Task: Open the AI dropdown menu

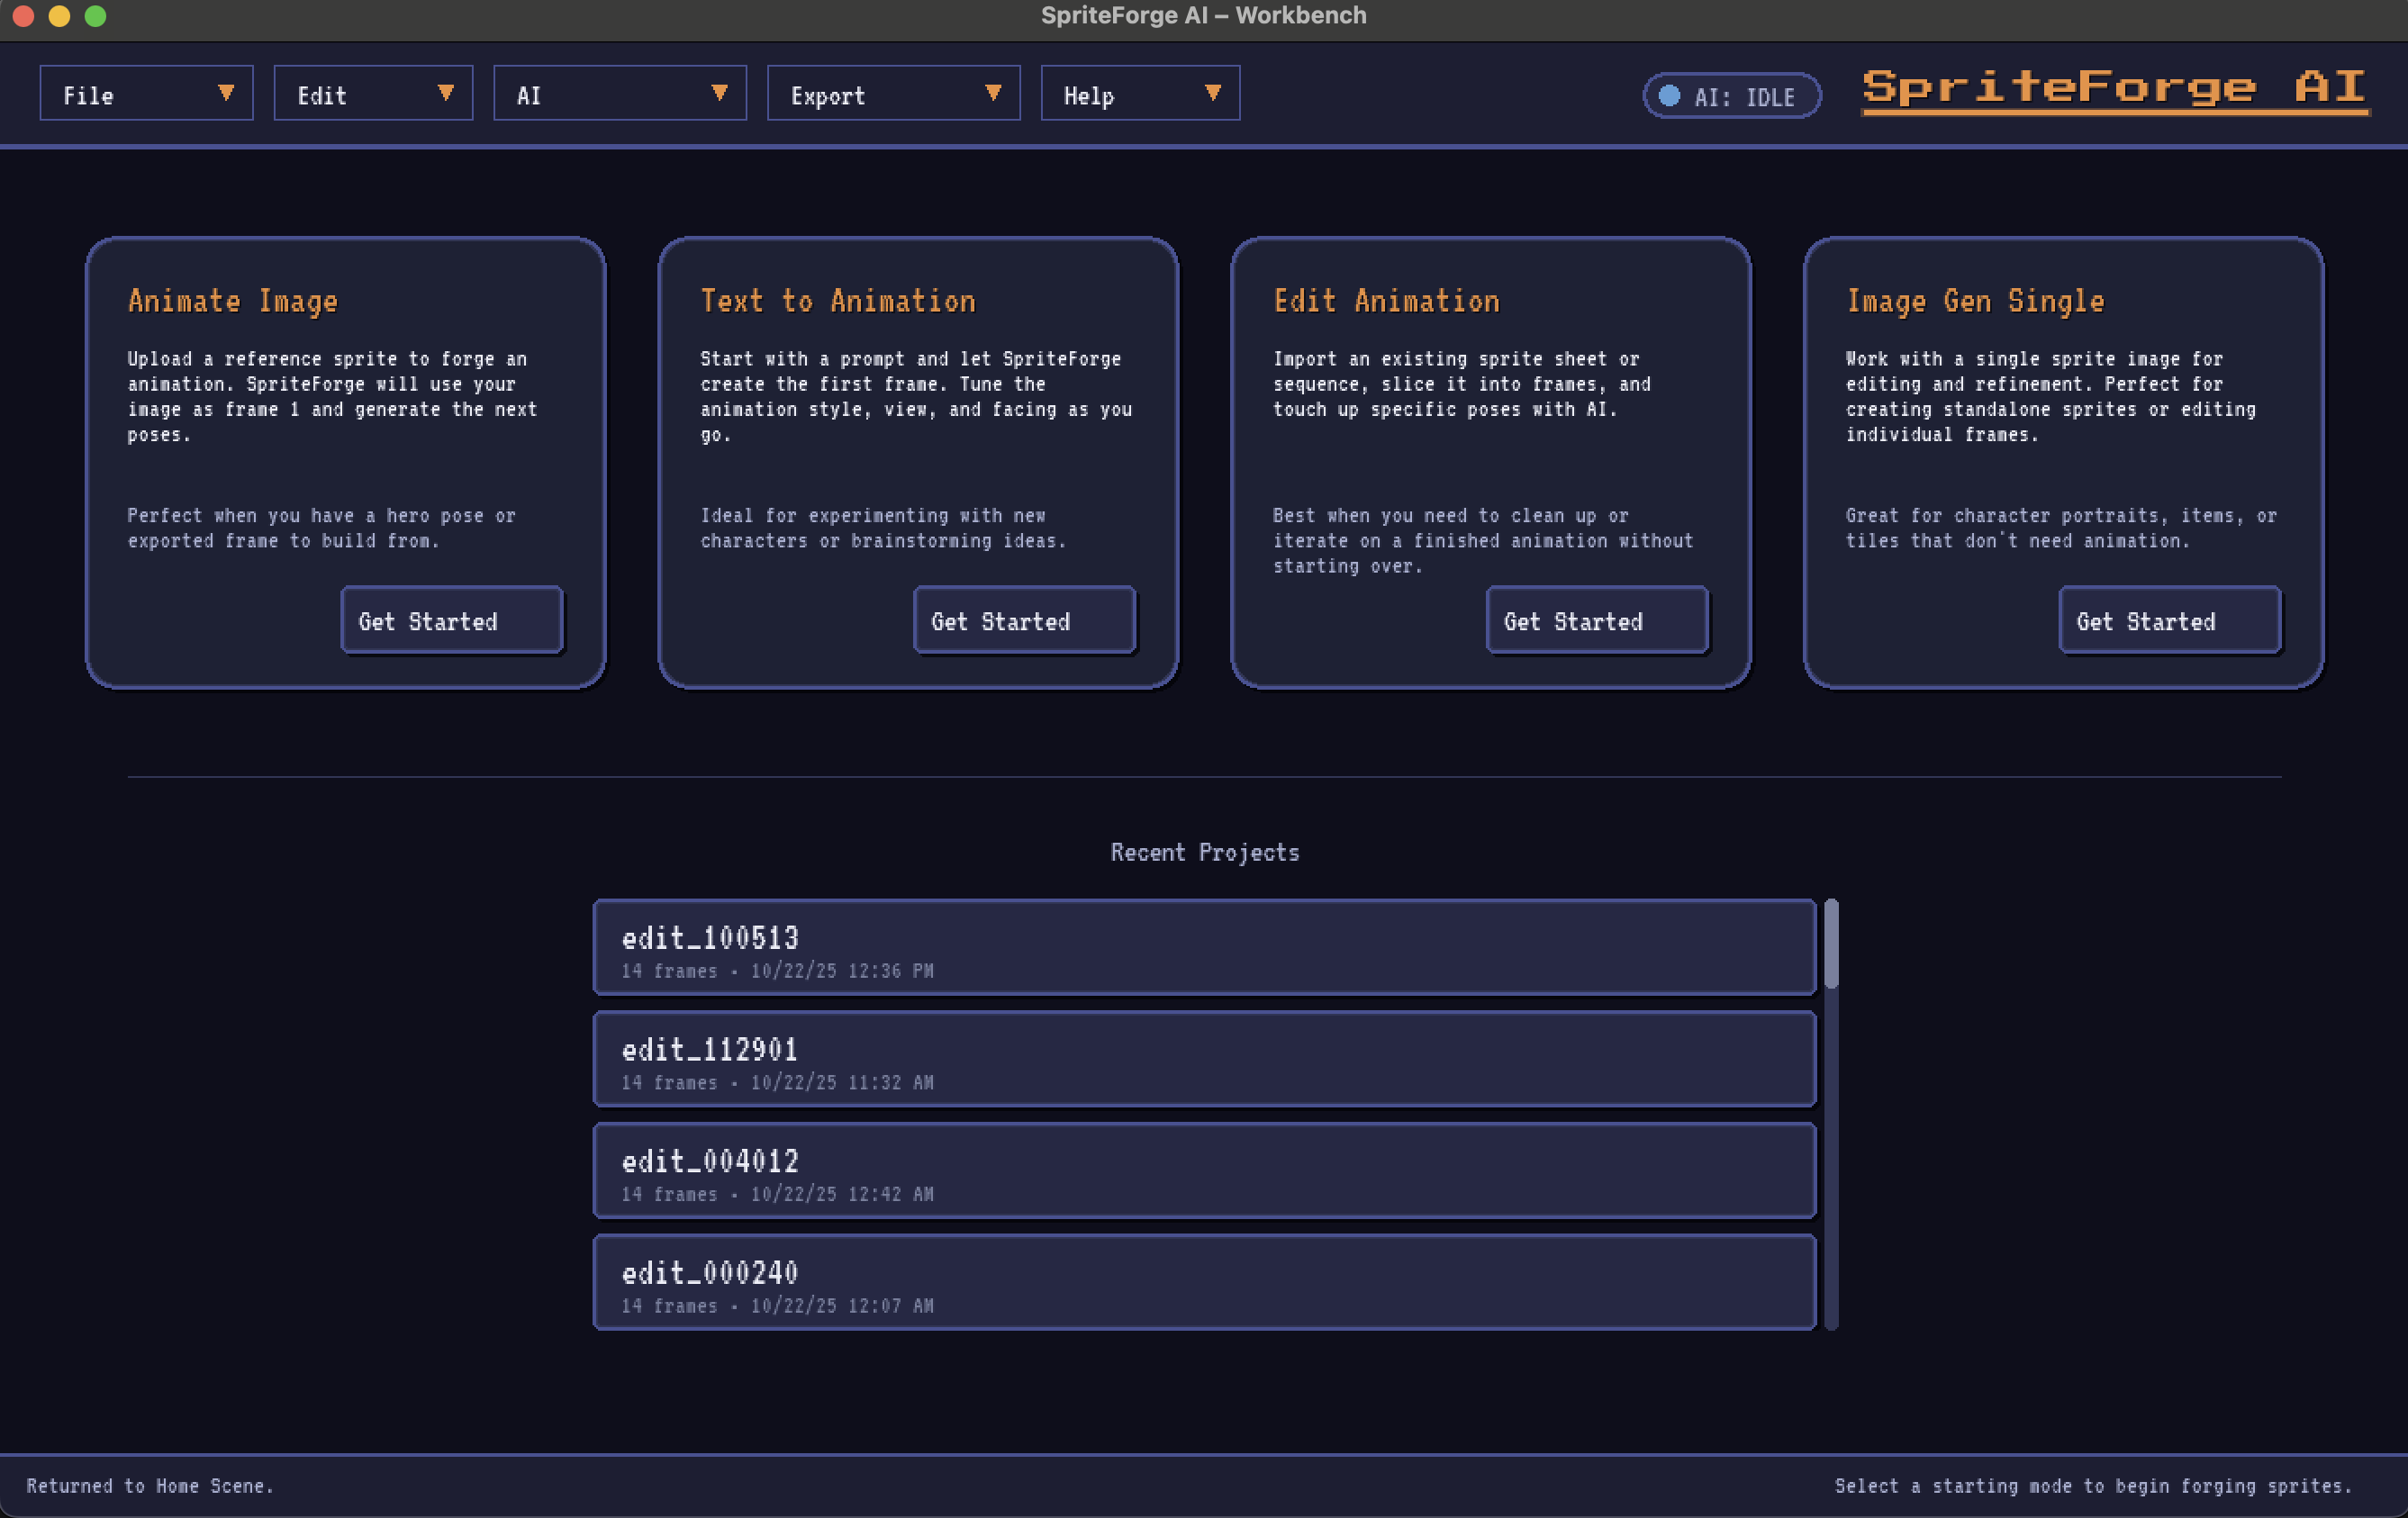Action: coord(619,94)
